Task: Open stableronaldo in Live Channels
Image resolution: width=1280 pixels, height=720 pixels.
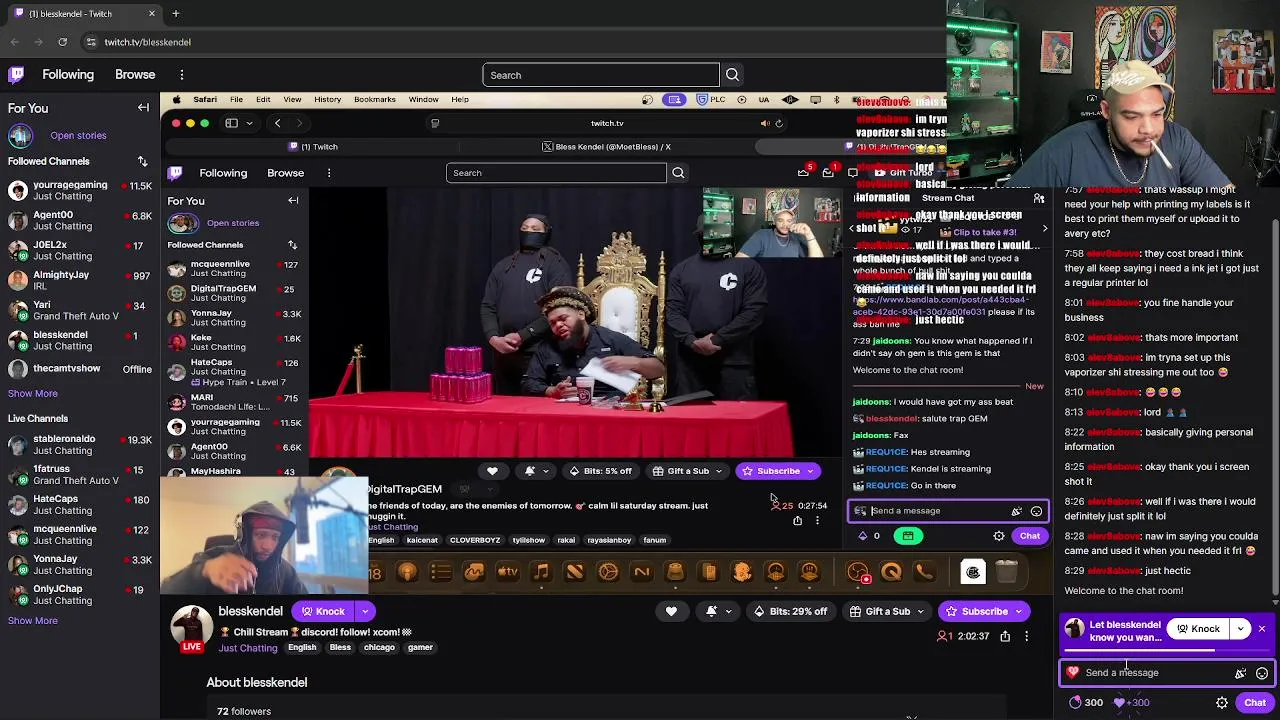Action: click(x=80, y=444)
